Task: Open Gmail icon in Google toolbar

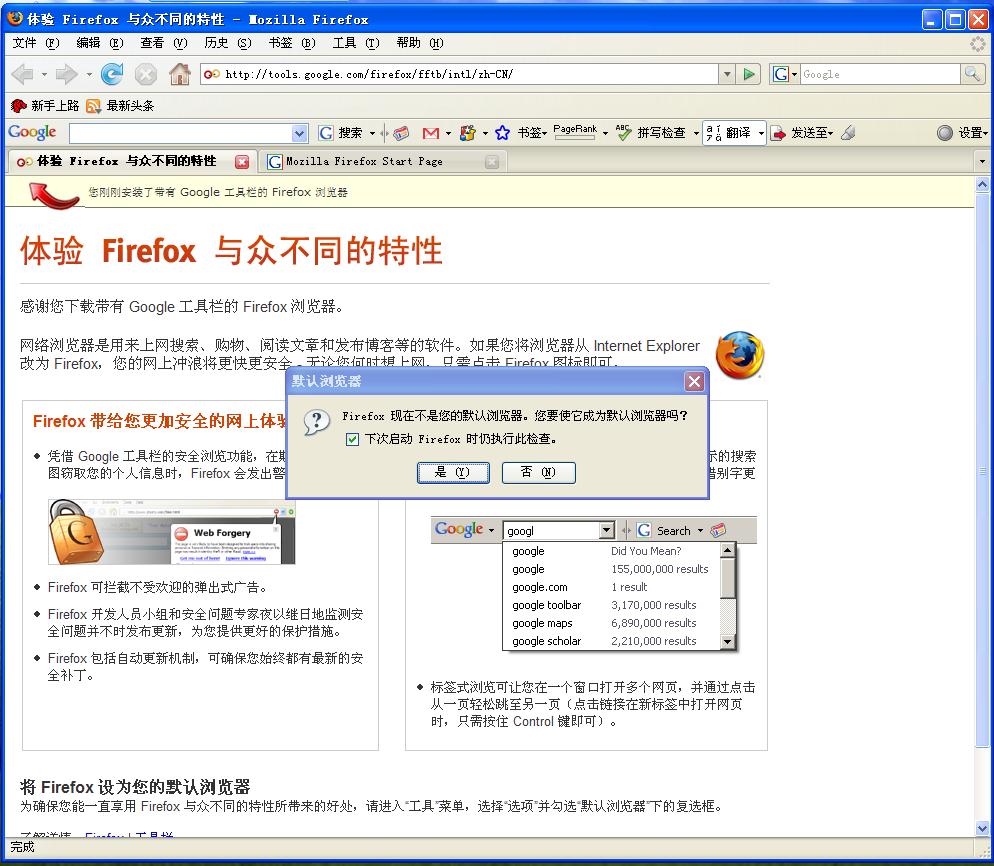Action: [431, 133]
